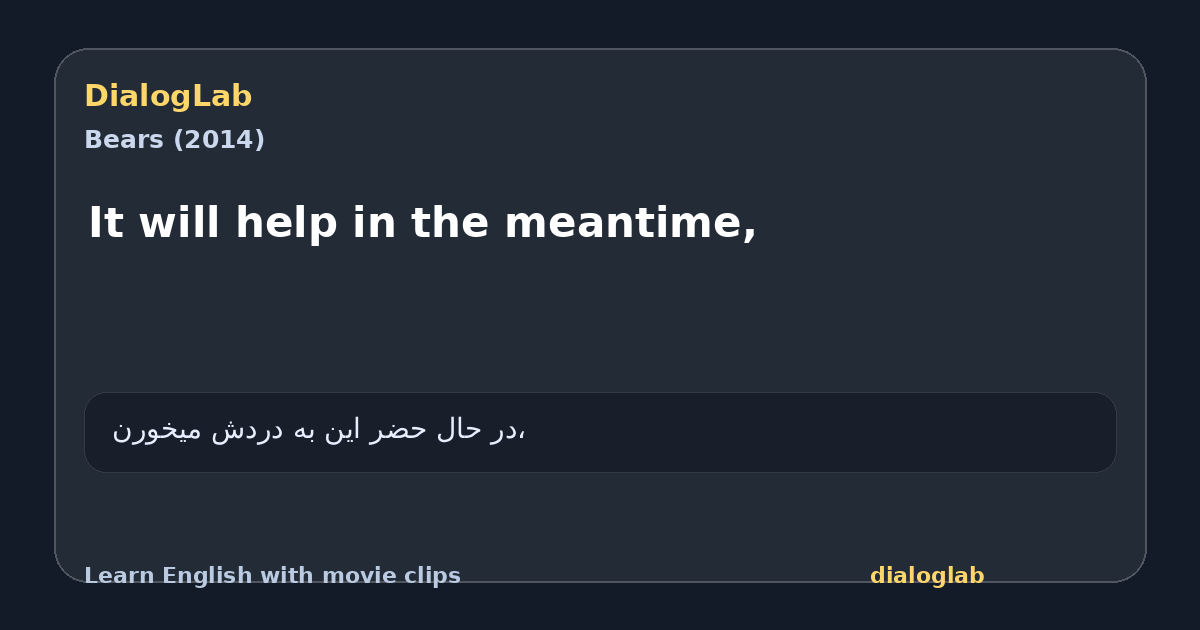Select the word 'Bears' in the title
The width and height of the screenshot is (1200, 630).
124,140
